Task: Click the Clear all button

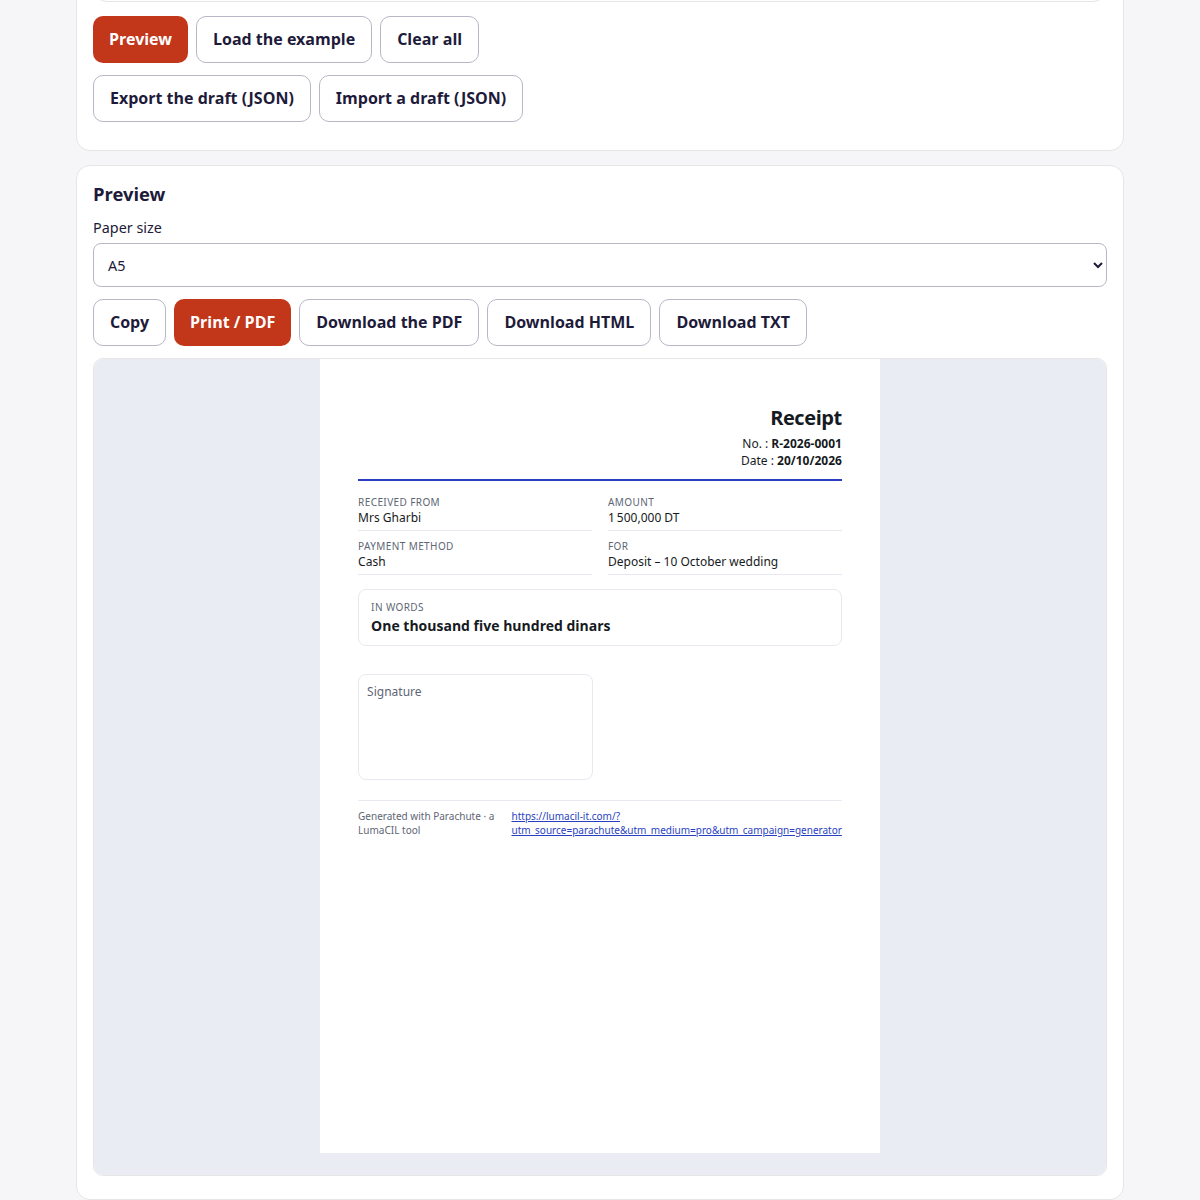Action: pyautogui.click(x=429, y=40)
